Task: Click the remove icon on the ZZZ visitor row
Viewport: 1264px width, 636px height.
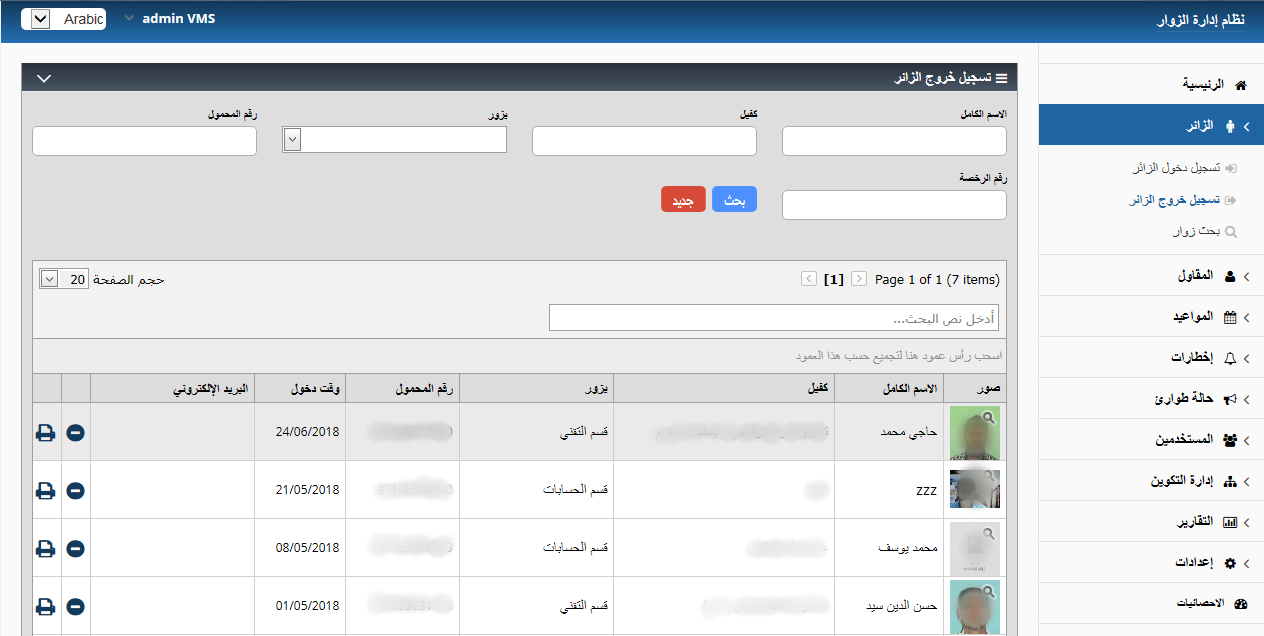Action: tap(75, 490)
